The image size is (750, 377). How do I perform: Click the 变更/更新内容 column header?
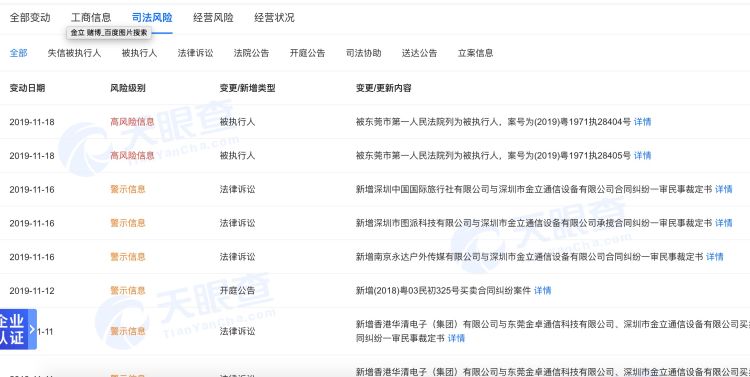[x=383, y=88]
